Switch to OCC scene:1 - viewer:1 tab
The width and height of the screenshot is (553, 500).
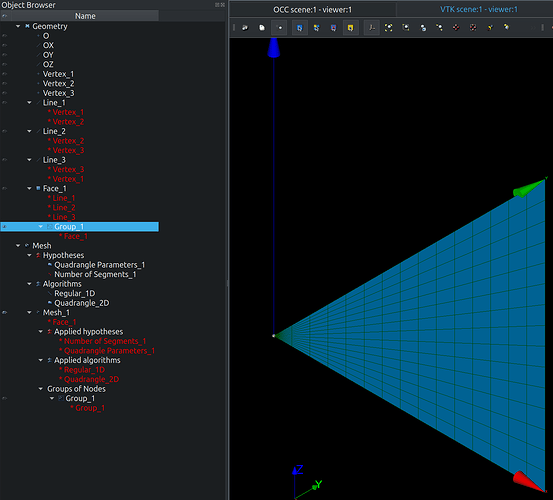[x=312, y=10]
